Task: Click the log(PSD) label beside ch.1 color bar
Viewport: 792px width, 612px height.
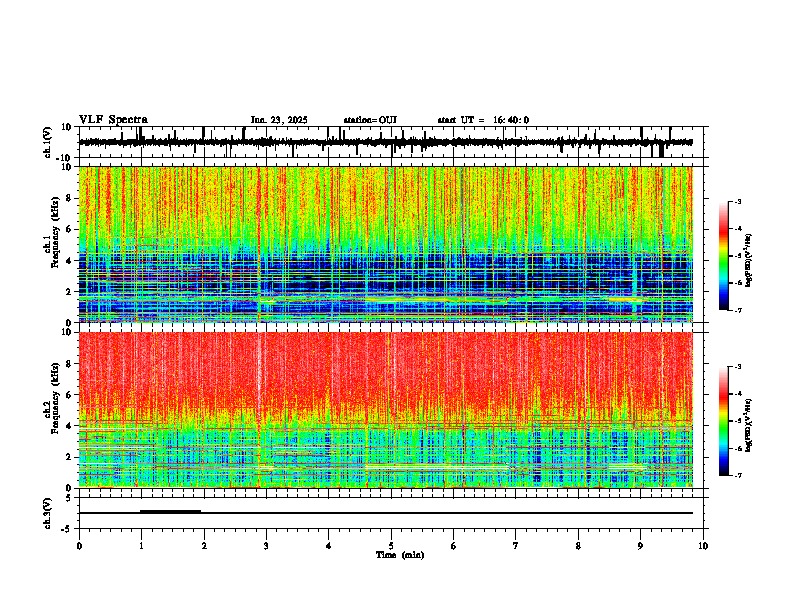Action: 749,261
